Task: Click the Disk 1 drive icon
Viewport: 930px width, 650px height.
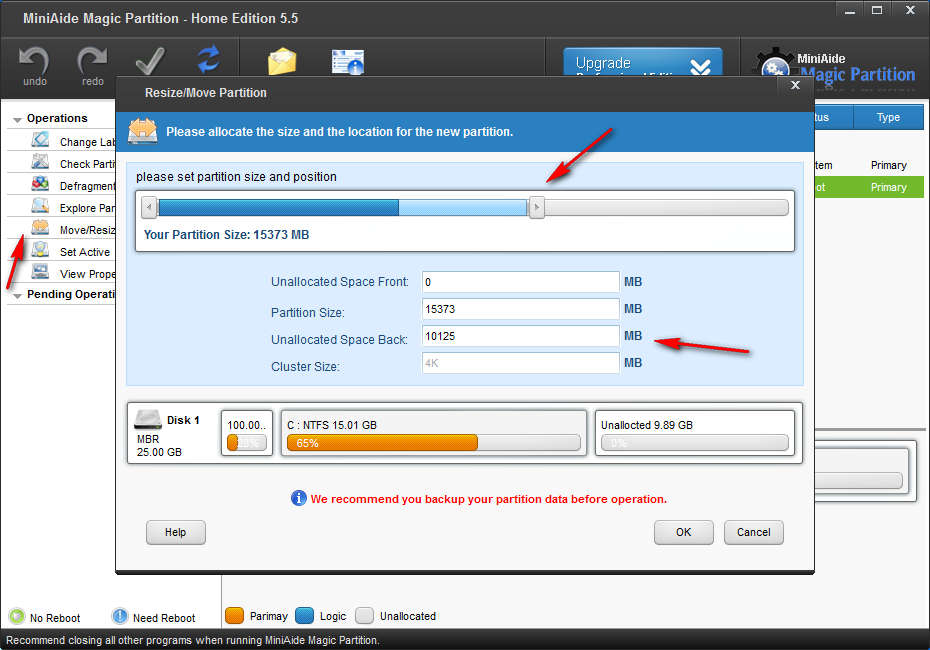Action: point(148,419)
